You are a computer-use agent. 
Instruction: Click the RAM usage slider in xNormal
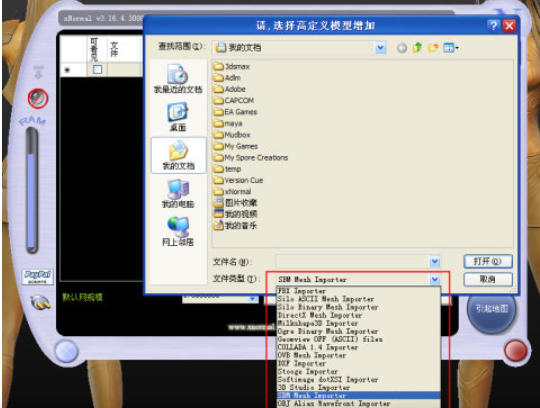point(32,190)
